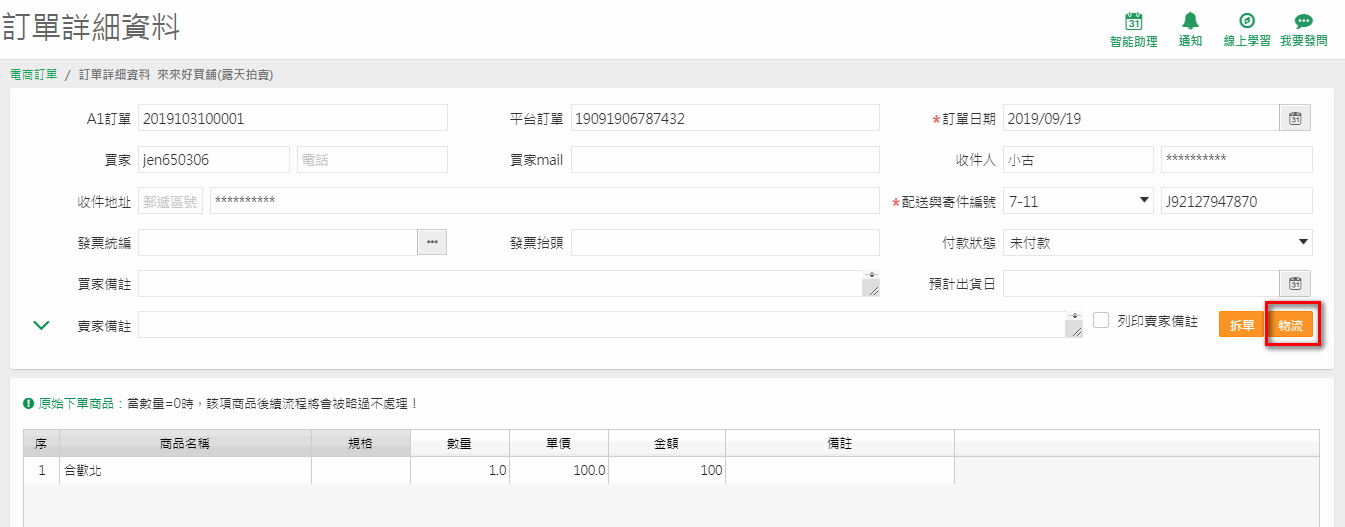Click the 規格 column header
The height and width of the screenshot is (527, 1345).
click(x=360, y=443)
